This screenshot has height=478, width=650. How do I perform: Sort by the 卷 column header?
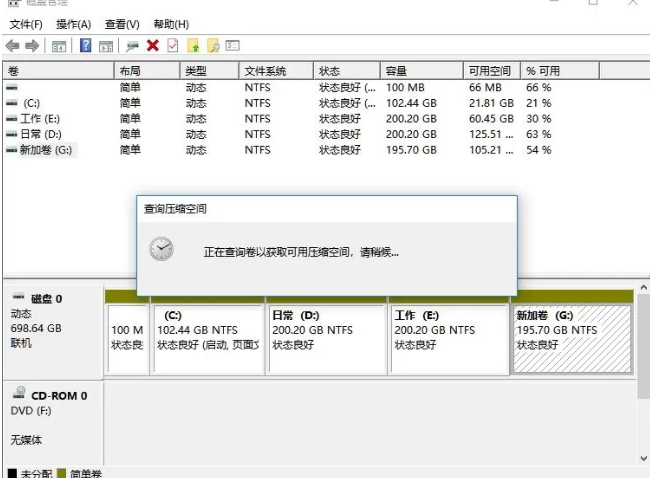[58, 71]
